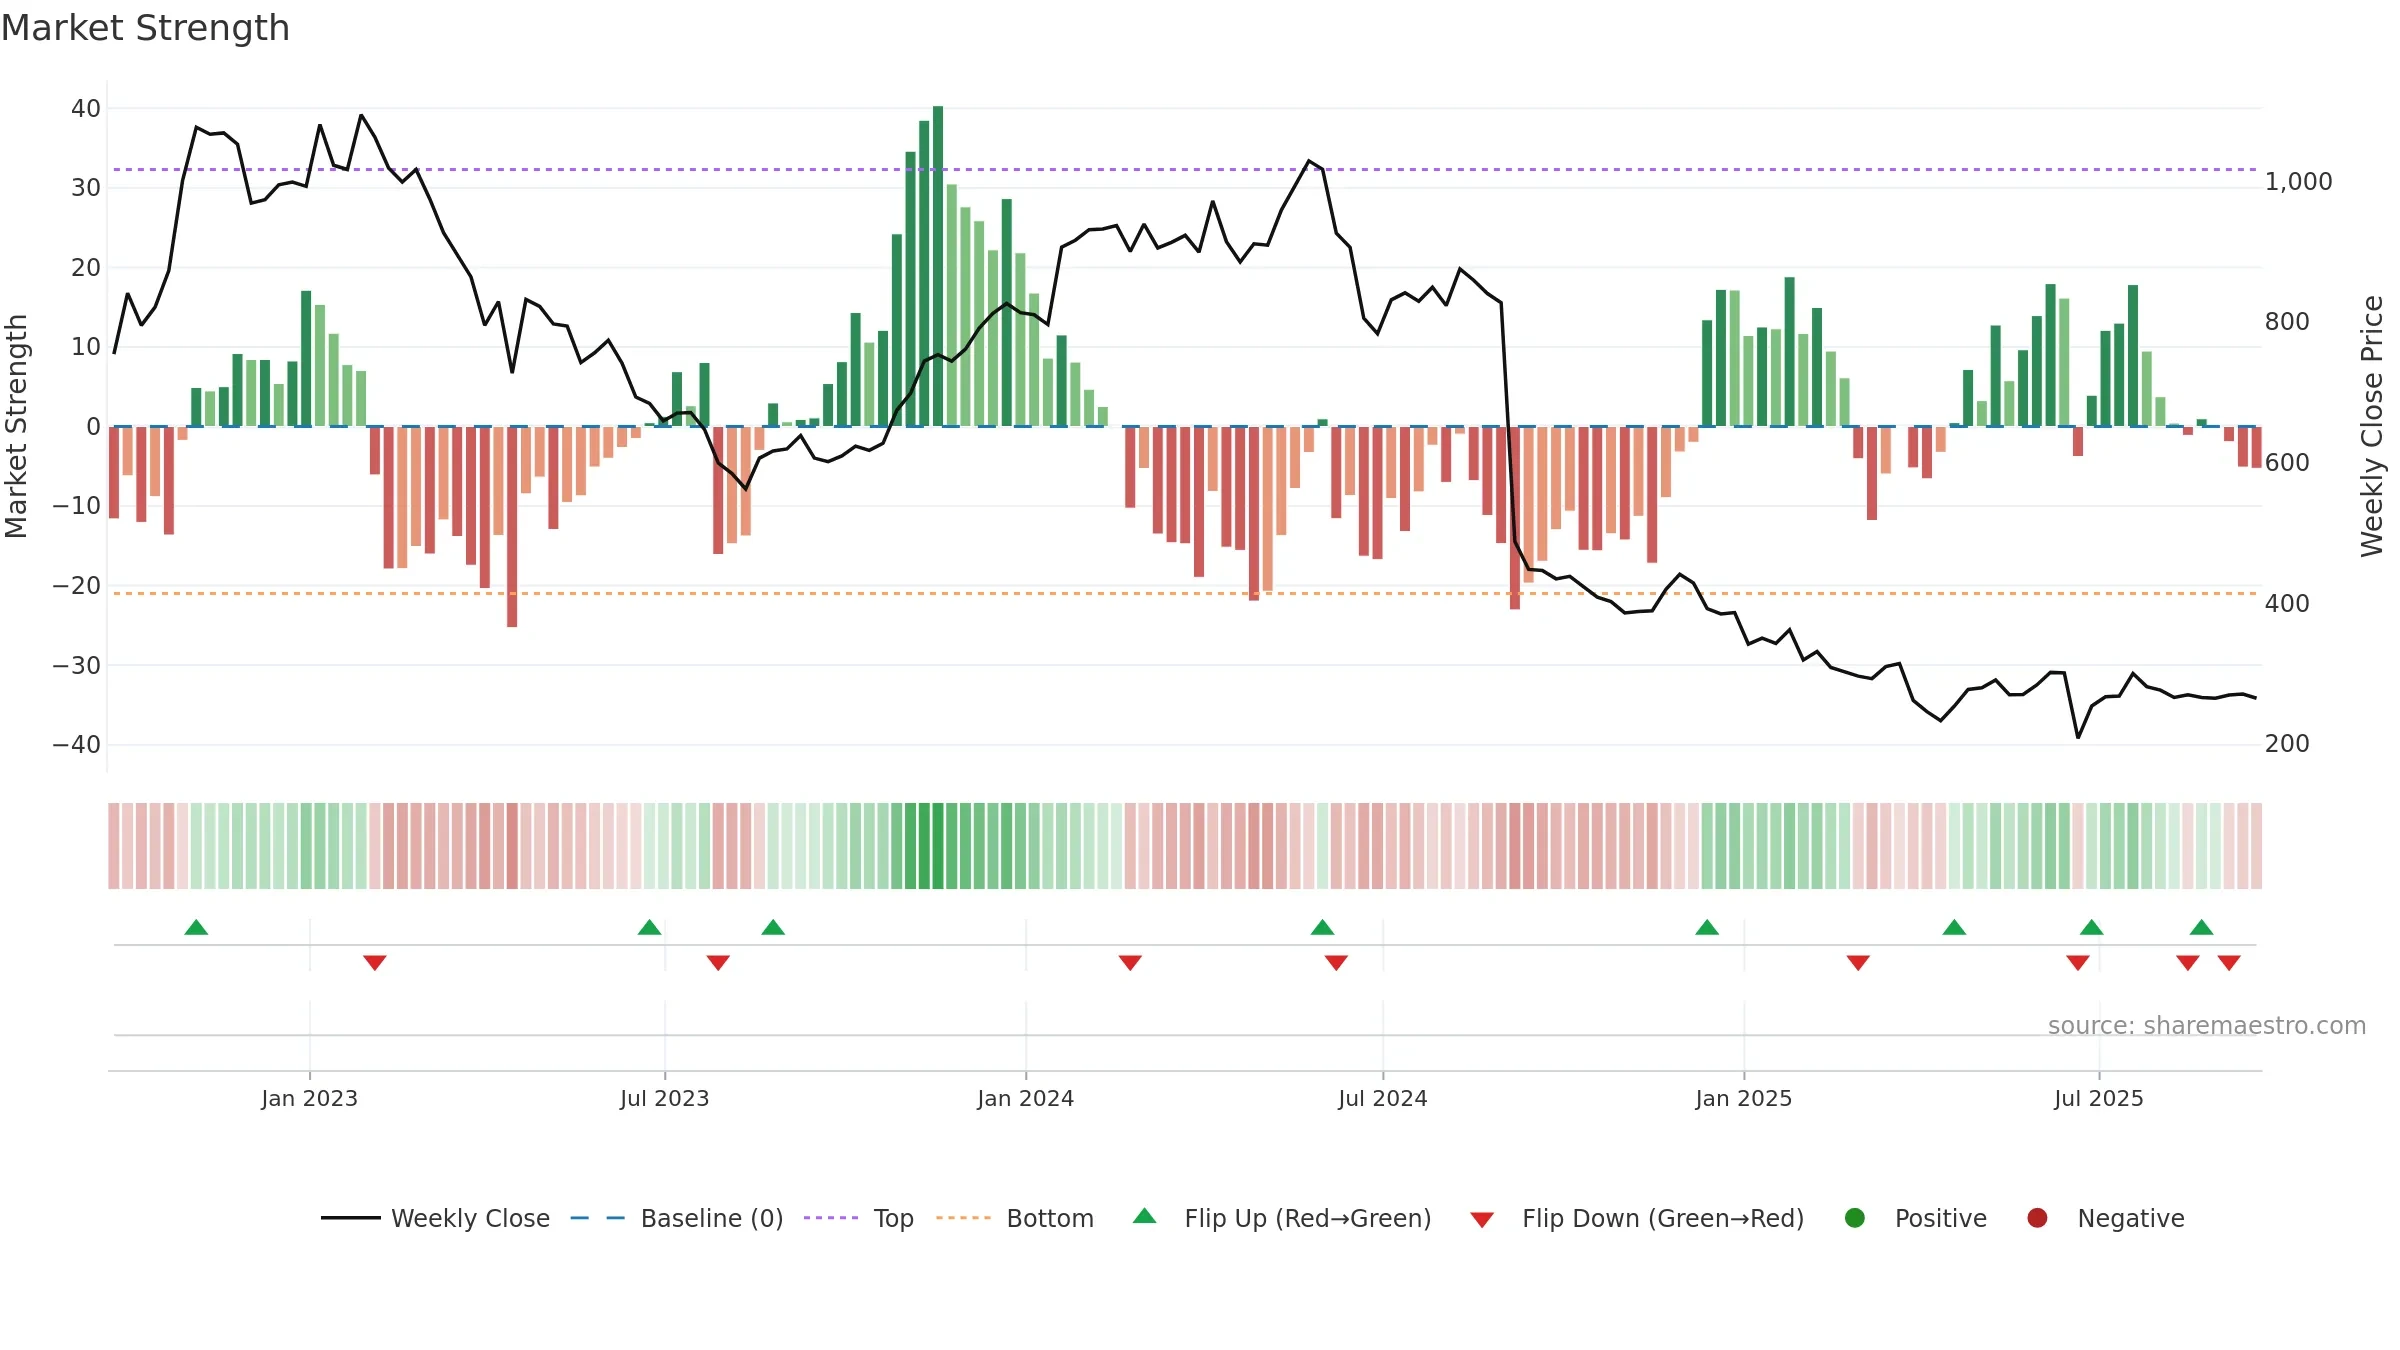Toggle the Weekly Close legend label

pyautogui.click(x=470, y=1218)
